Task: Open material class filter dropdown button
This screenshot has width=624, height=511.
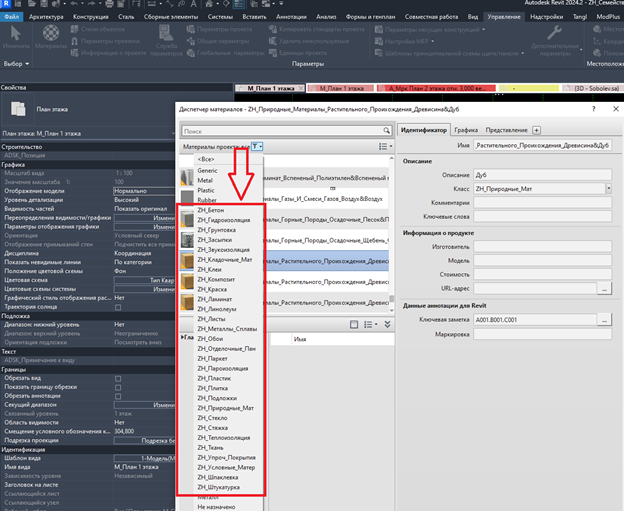Action: point(257,146)
